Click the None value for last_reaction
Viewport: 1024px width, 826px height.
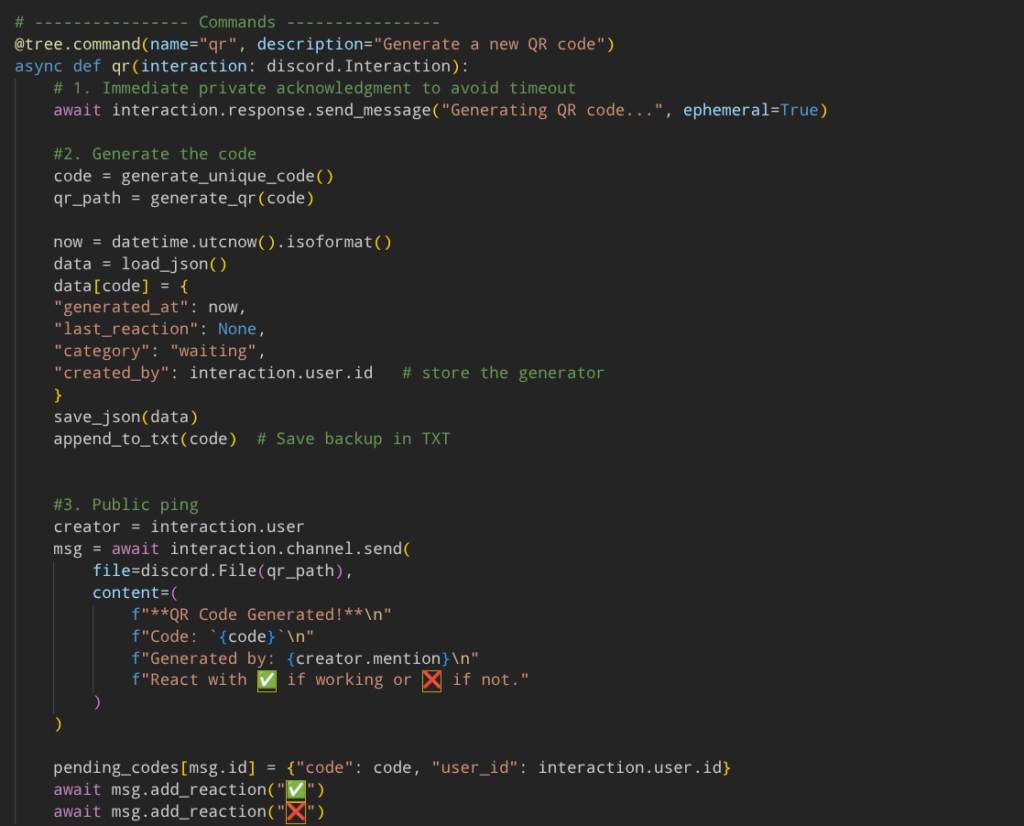237,328
